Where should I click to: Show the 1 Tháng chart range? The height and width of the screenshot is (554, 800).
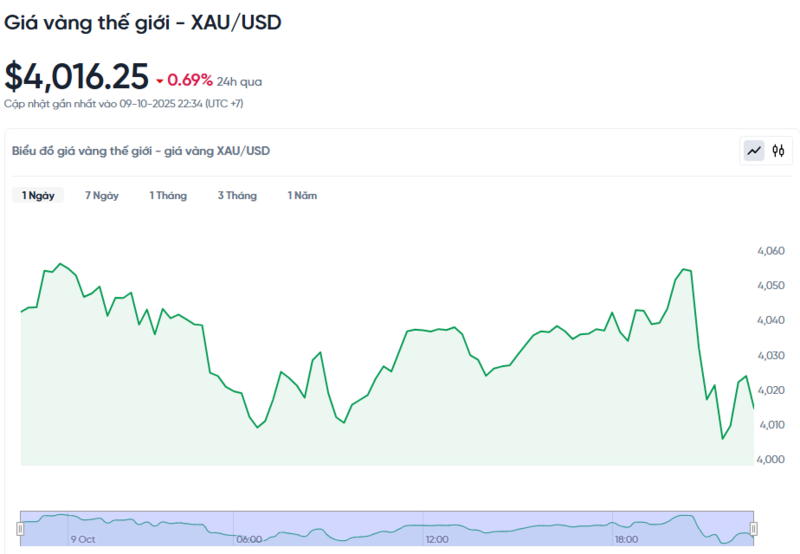click(x=168, y=195)
